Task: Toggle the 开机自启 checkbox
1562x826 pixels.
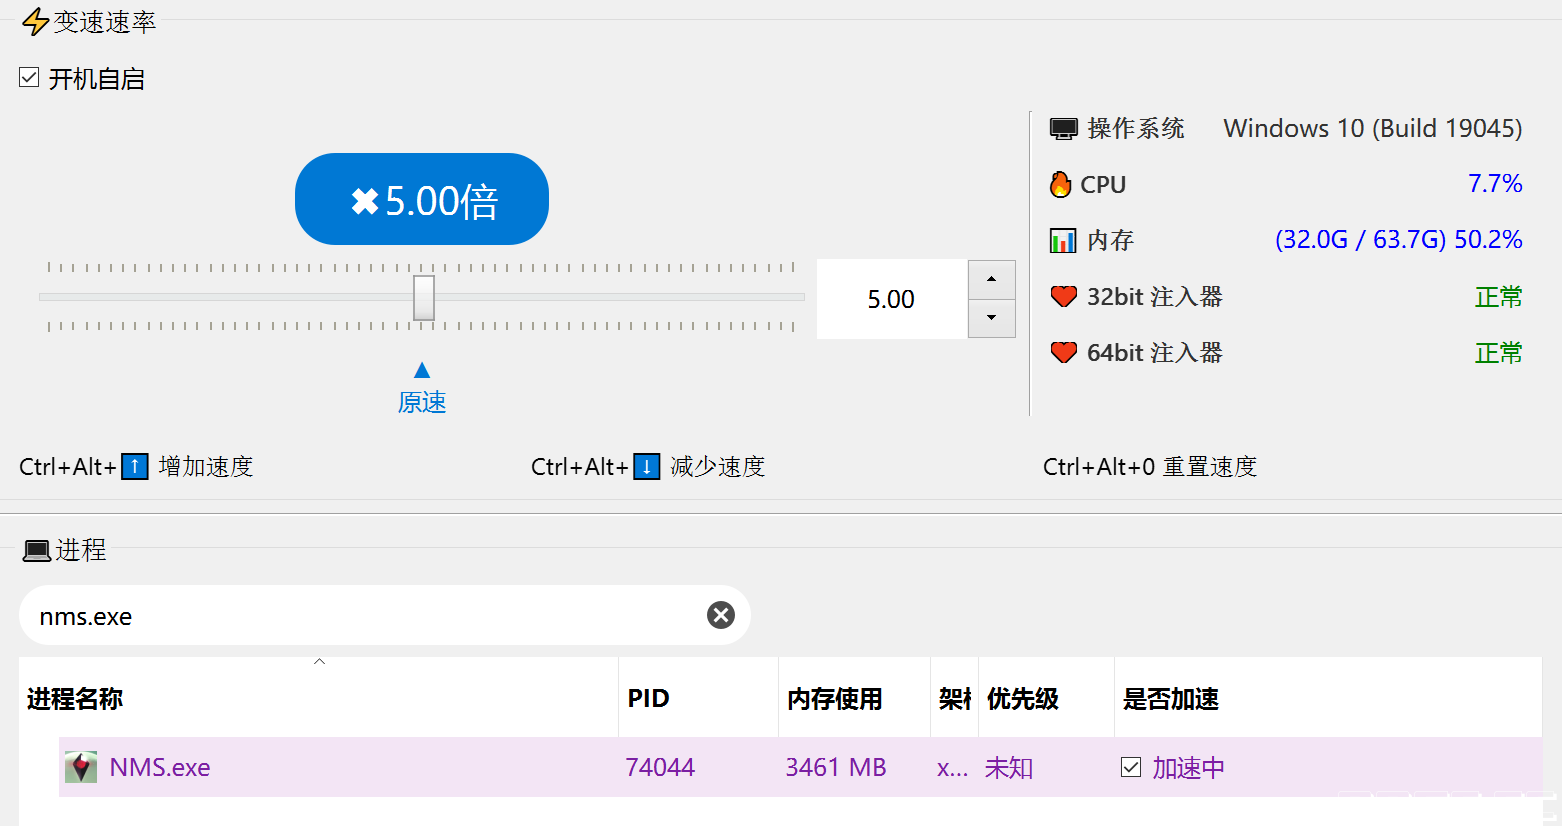Action: coord(29,78)
